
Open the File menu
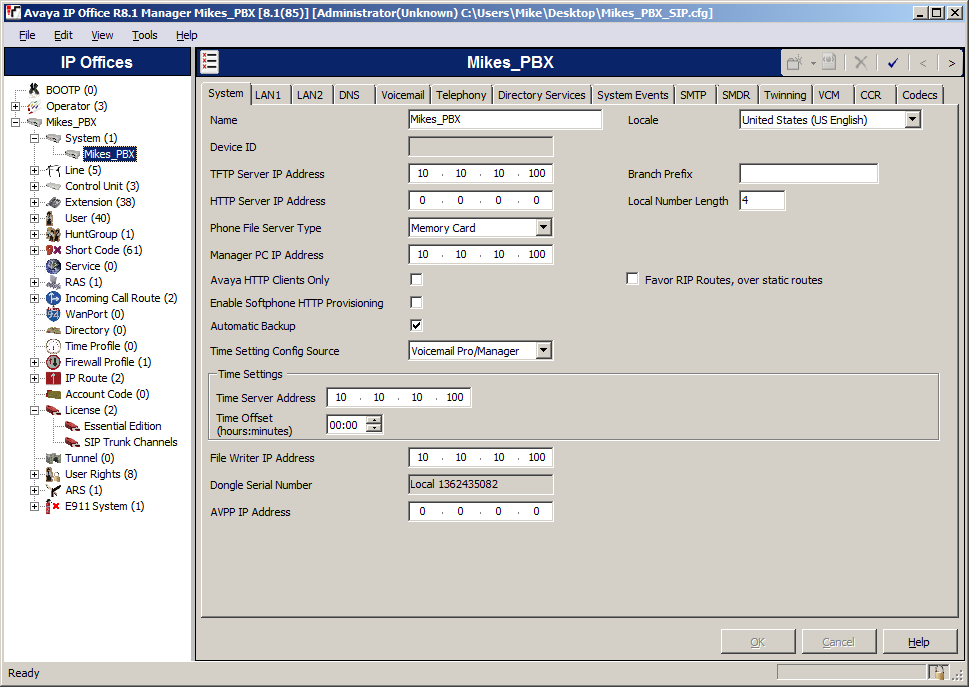27,35
